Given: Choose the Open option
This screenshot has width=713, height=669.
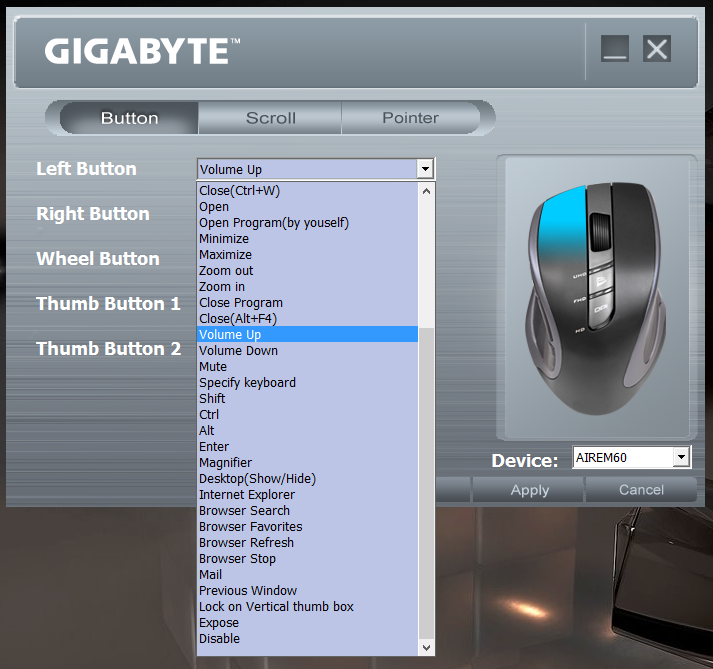Looking at the screenshot, I should tap(307, 206).
